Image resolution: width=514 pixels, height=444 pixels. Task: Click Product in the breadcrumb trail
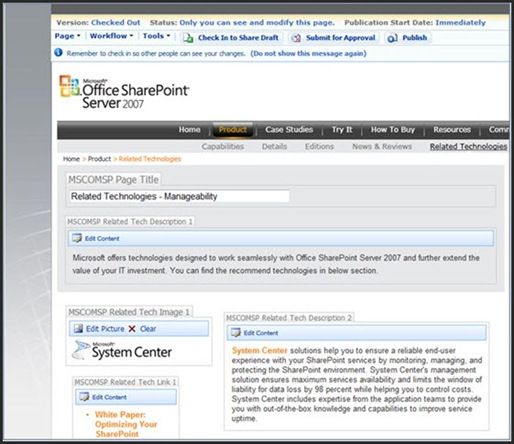click(x=99, y=159)
